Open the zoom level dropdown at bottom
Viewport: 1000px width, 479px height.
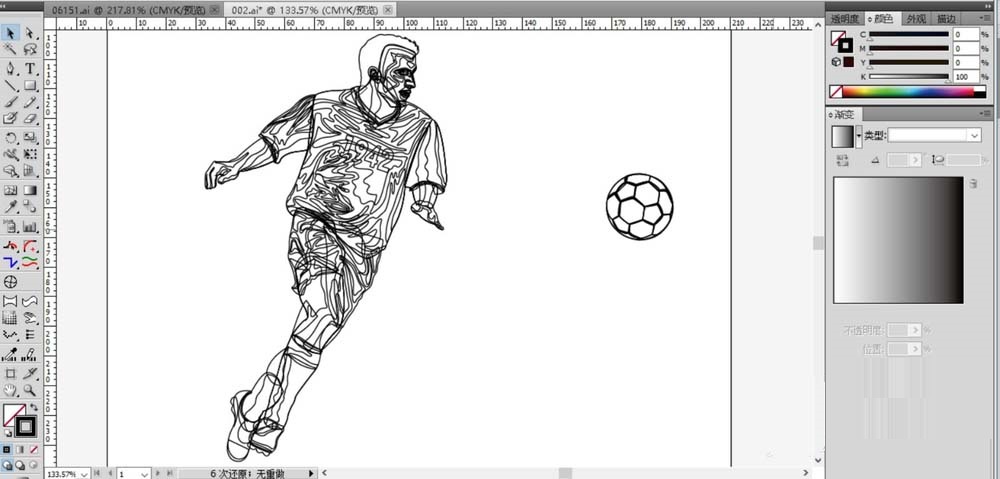coord(83,473)
